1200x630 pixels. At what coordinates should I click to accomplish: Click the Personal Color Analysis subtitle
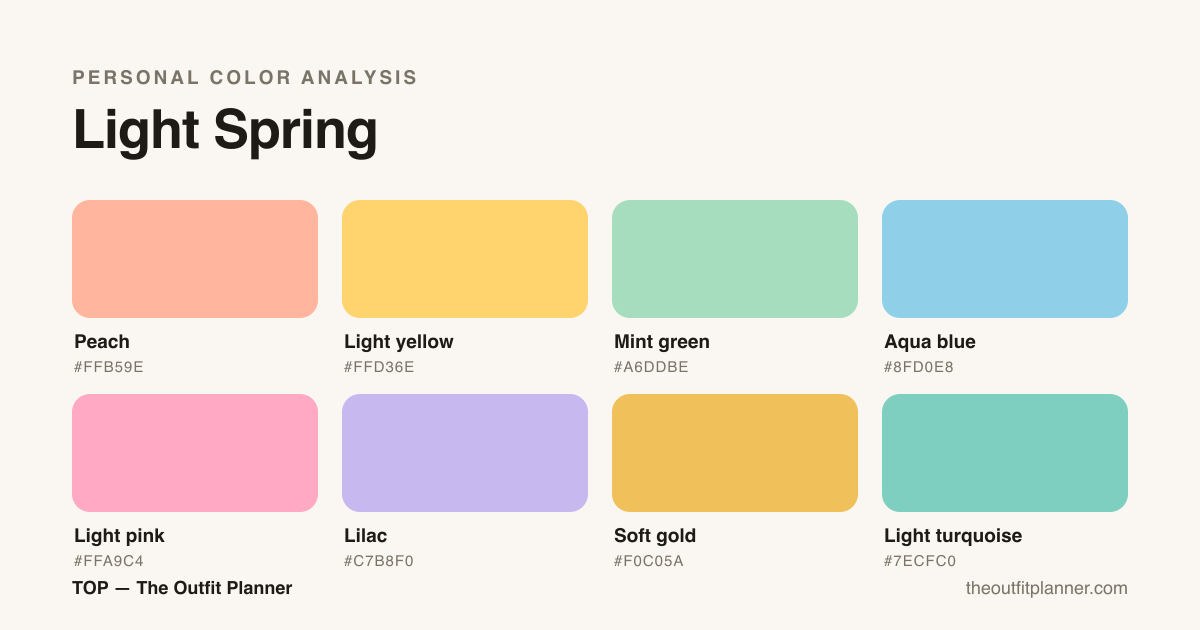point(245,77)
